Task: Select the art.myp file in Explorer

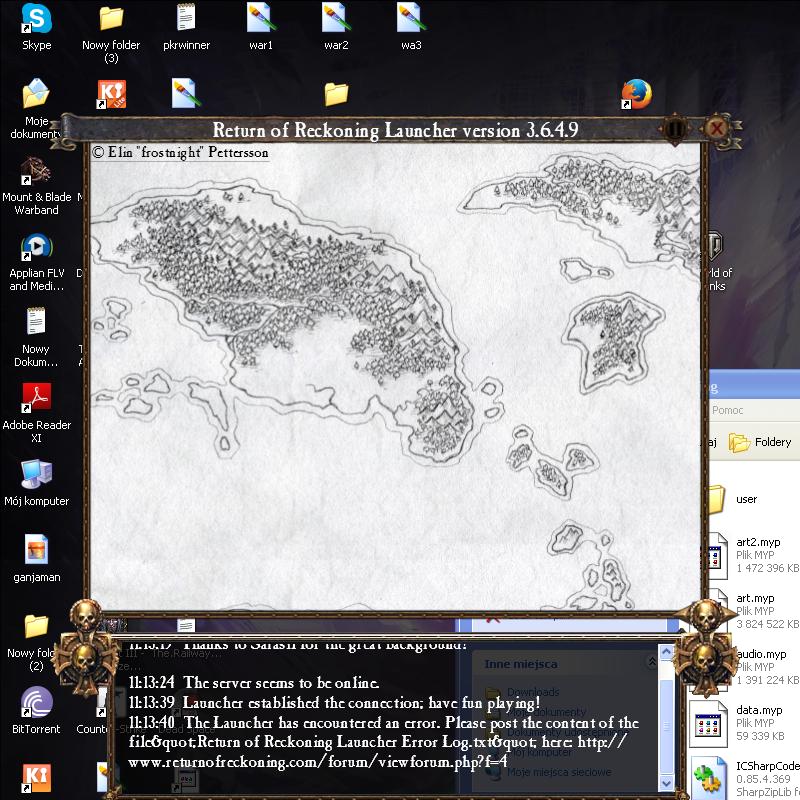Action: pyautogui.click(x=754, y=611)
